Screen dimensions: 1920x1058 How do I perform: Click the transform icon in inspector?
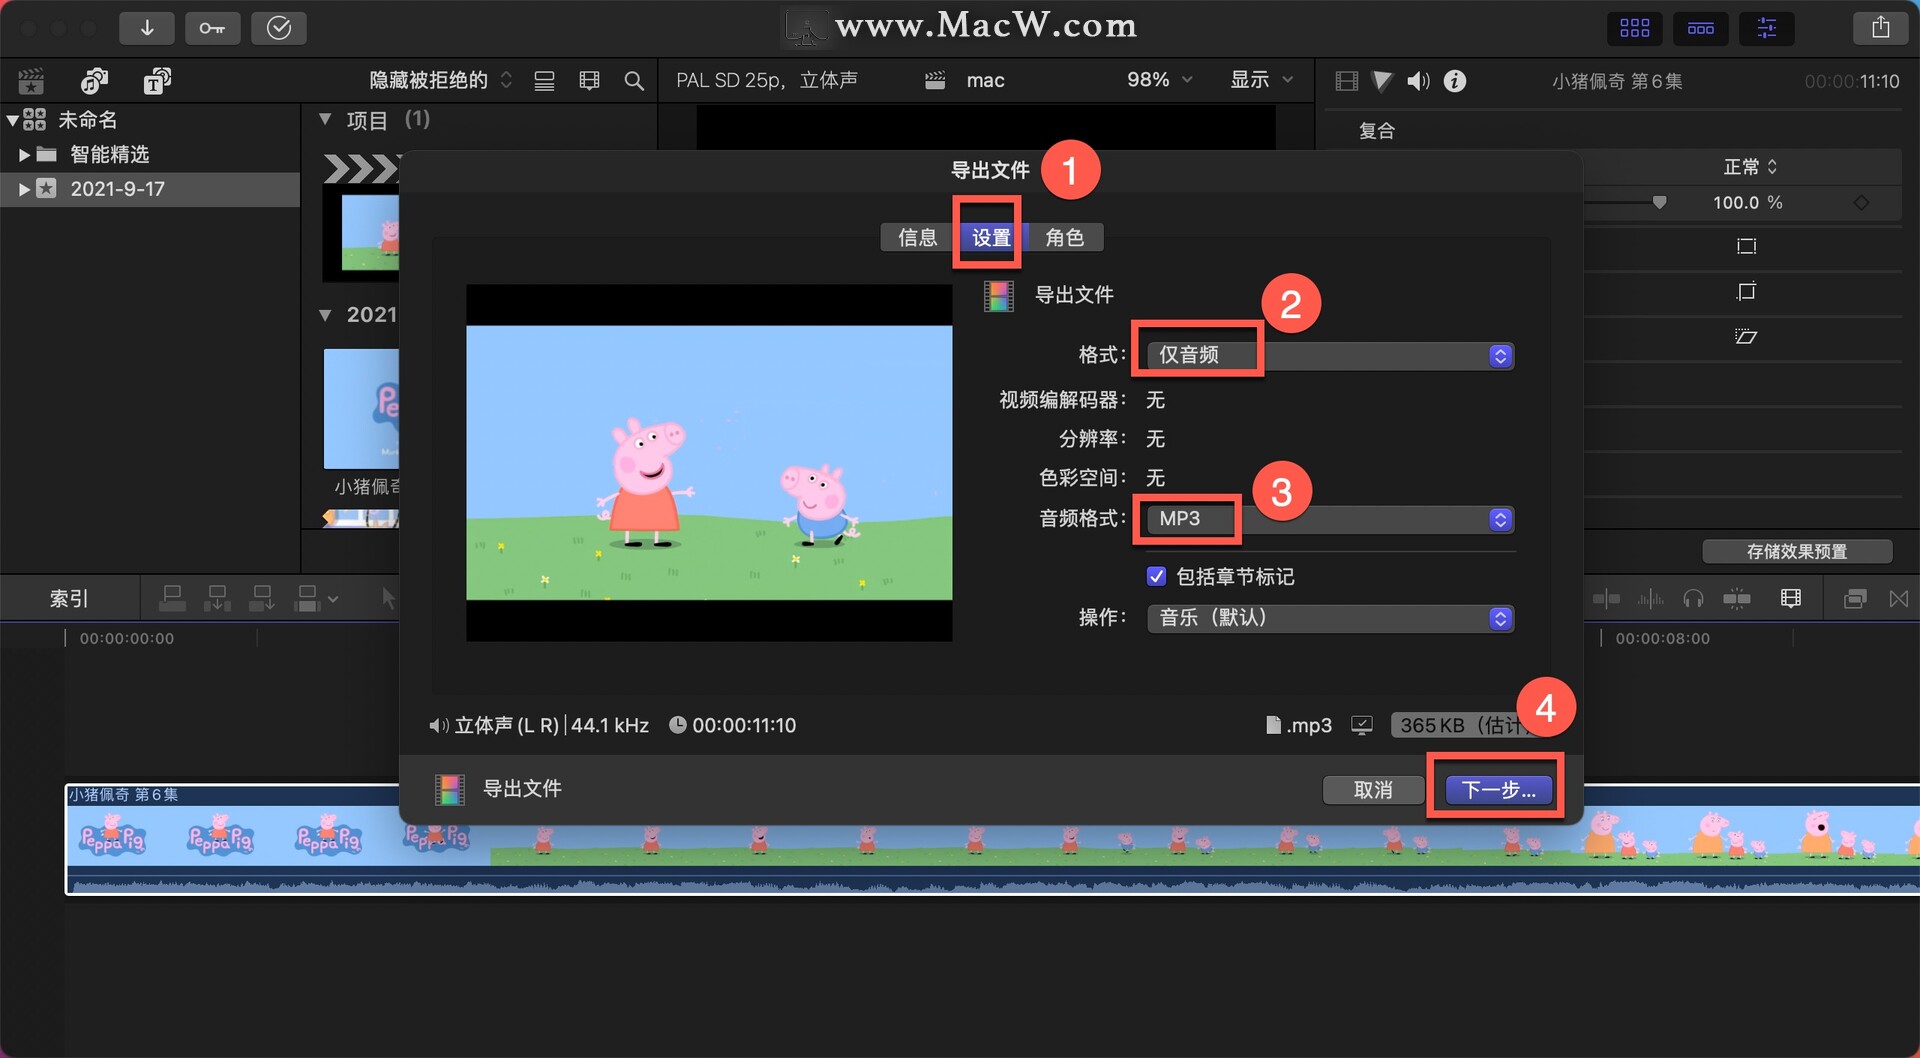click(x=1746, y=246)
